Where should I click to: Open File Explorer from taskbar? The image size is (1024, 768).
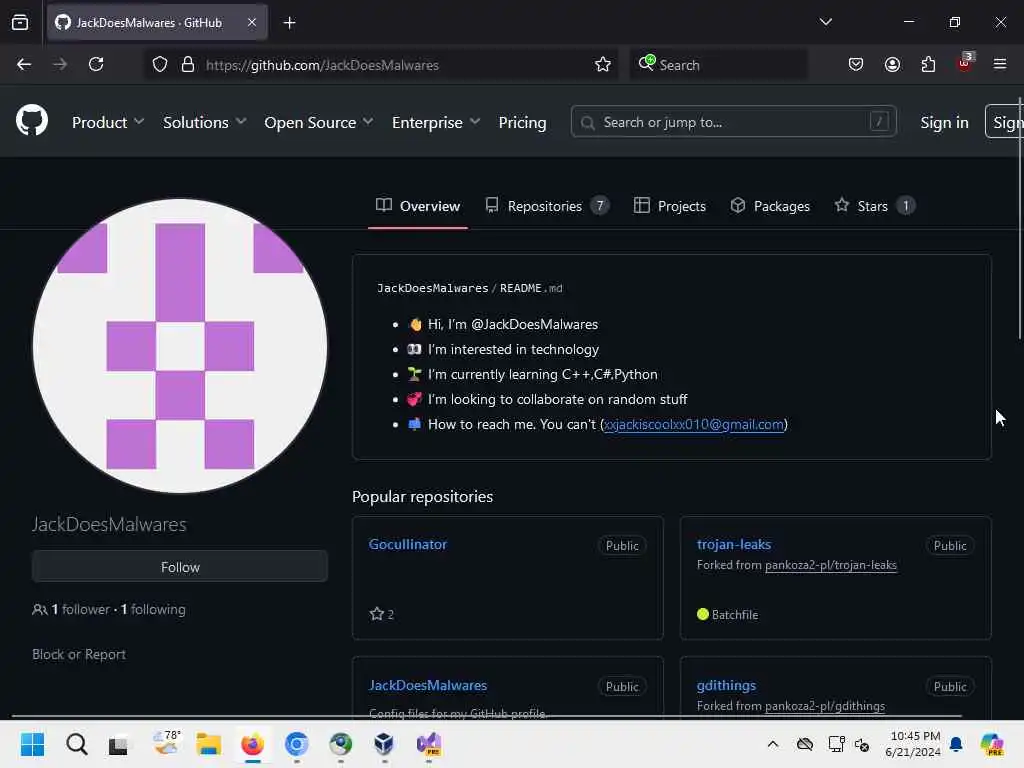point(208,744)
